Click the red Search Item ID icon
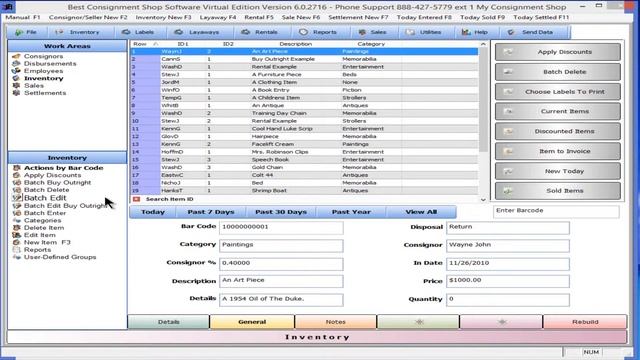The width and height of the screenshot is (640, 360). coord(136,199)
